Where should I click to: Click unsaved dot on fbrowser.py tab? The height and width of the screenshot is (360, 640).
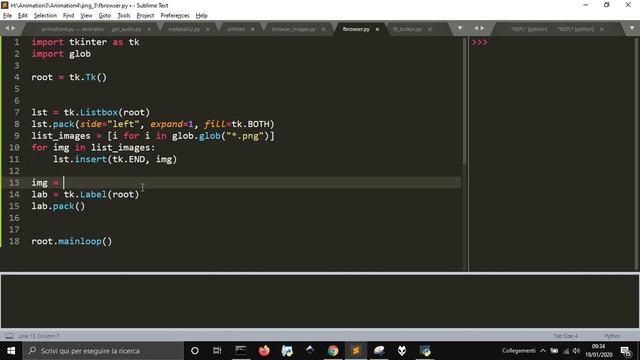[x=377, y=29]
